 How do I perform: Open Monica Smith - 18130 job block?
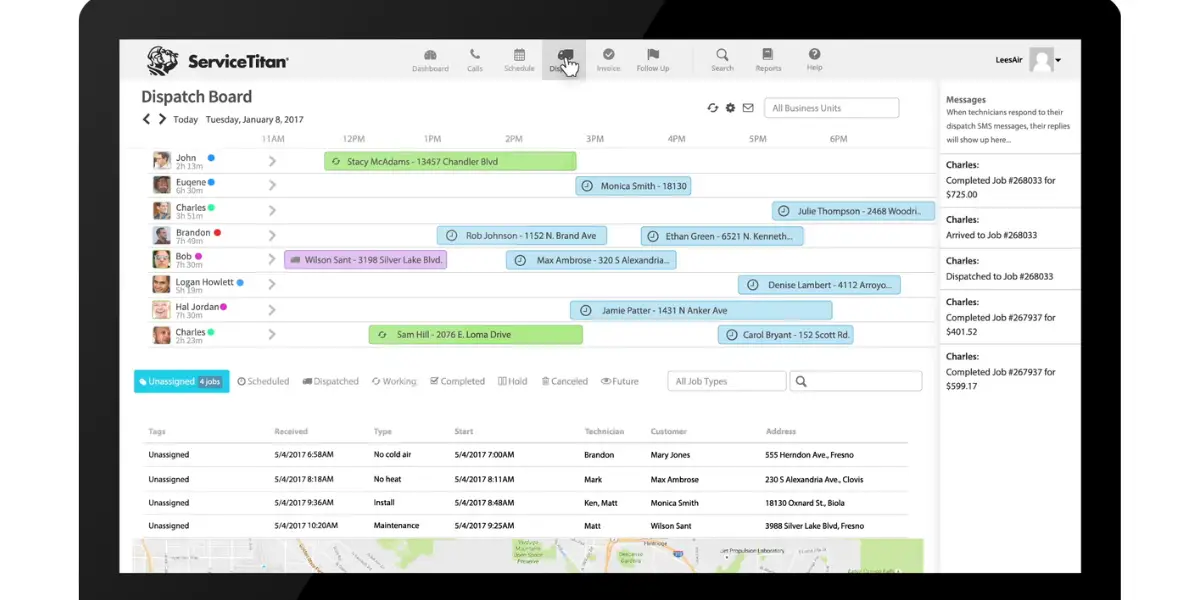[633, 186]
